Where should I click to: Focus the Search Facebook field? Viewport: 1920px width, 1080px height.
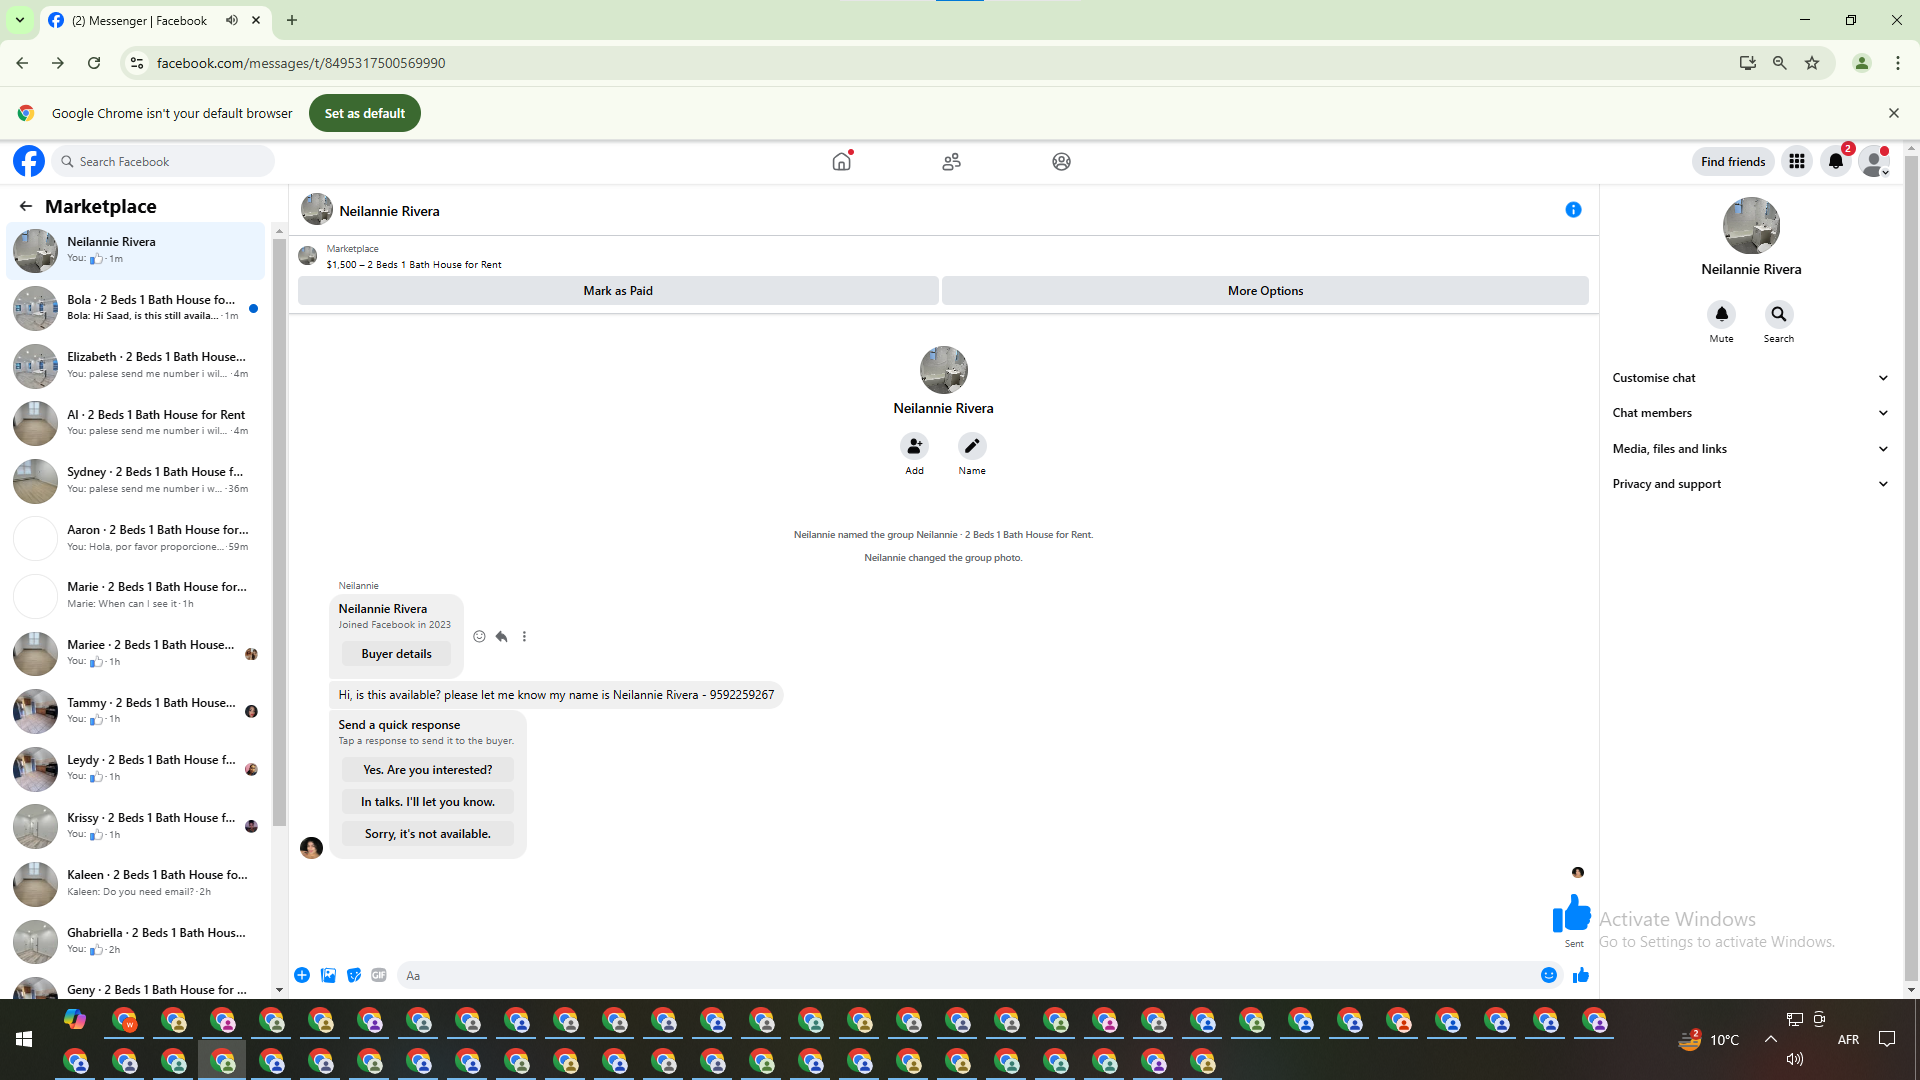164,161
